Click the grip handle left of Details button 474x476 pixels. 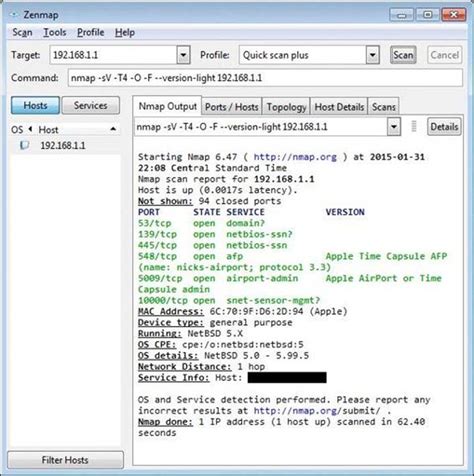pos(414,126)
